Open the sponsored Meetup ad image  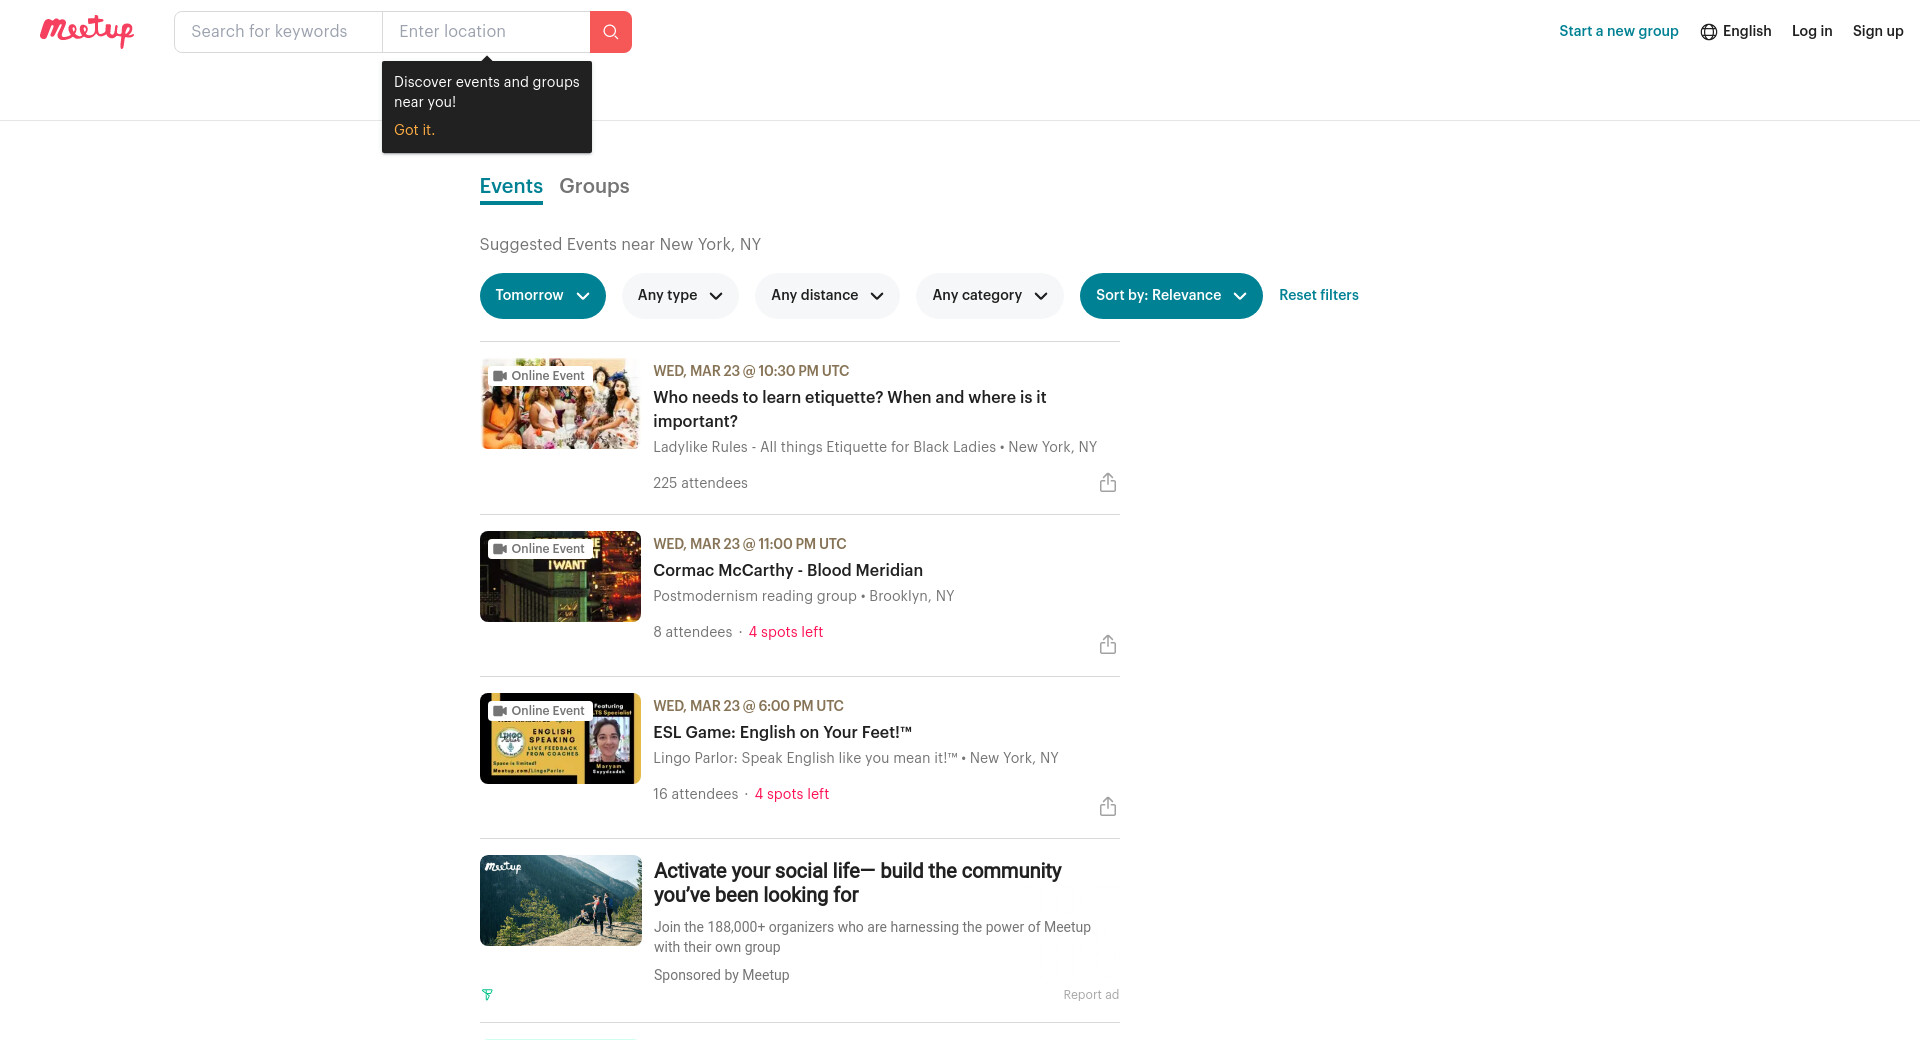(x=560, y=901)
